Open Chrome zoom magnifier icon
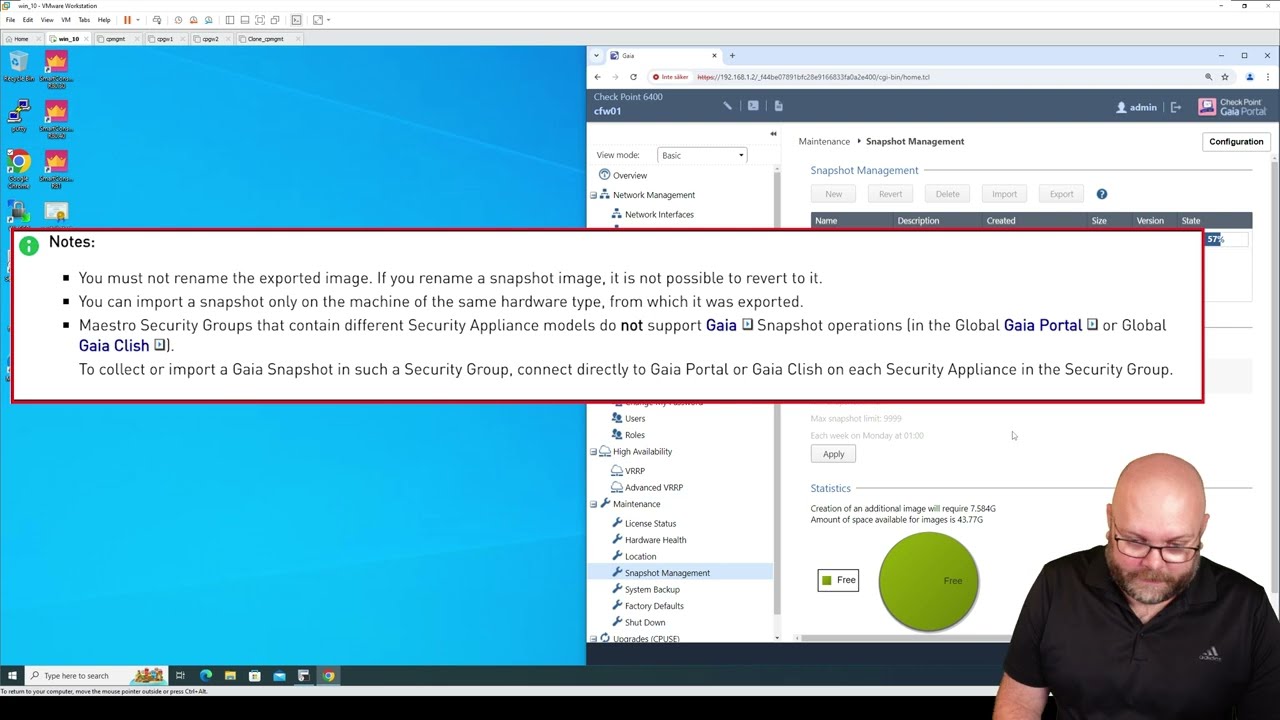Viewport: 1280px width, 720px height. point(1208,77)
